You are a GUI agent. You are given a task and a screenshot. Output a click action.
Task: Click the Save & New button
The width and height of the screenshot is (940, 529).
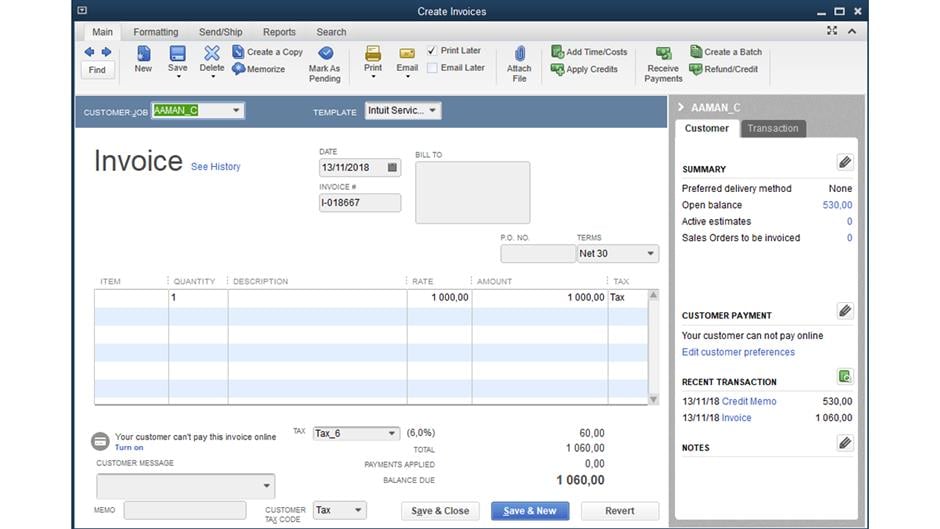(530, 511)
